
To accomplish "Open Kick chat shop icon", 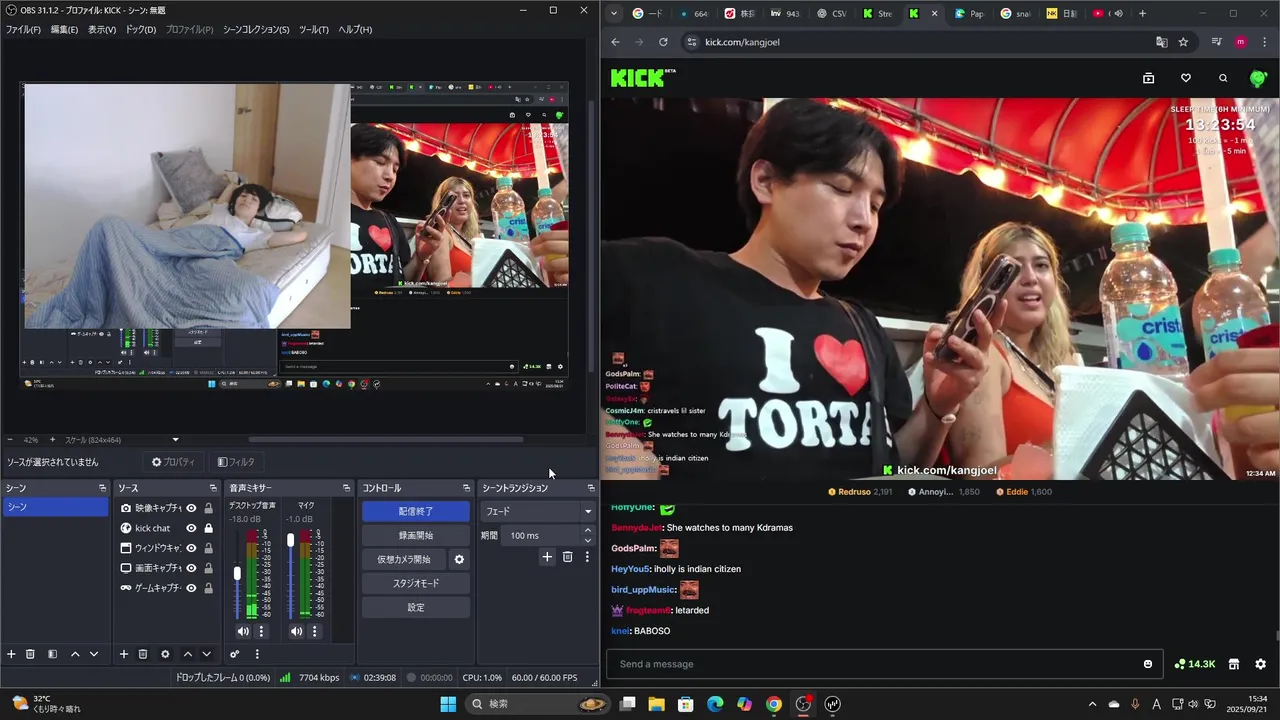I will (x=1234, y=664).
